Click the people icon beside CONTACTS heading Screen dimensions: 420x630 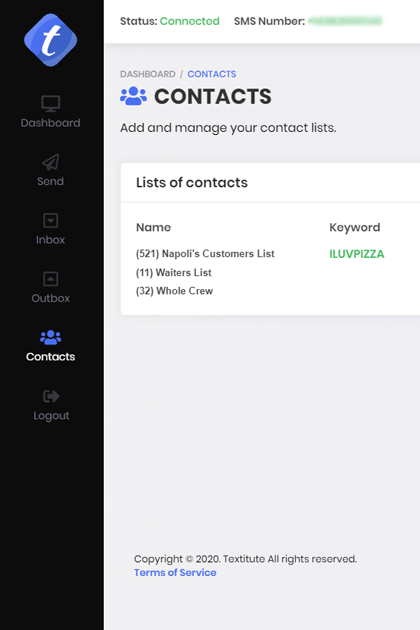tap(133, 96)
